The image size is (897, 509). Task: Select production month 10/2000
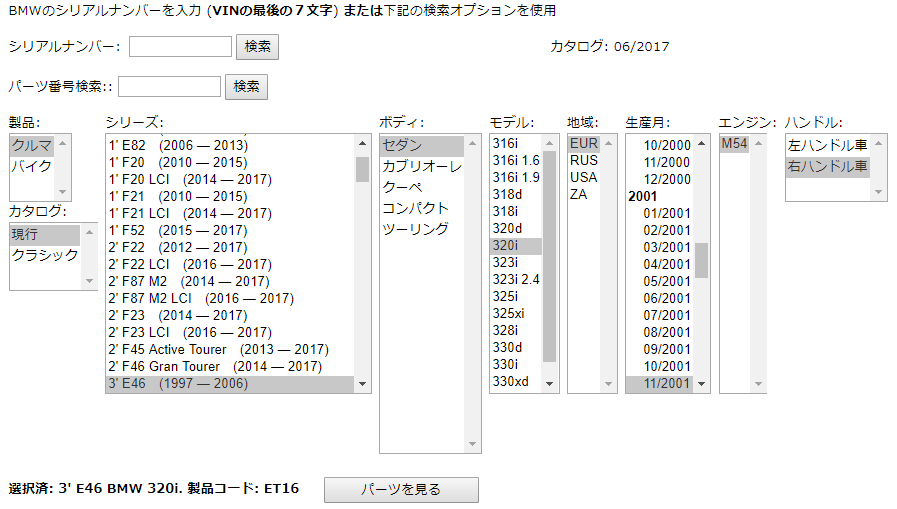[x=660, y=145]
